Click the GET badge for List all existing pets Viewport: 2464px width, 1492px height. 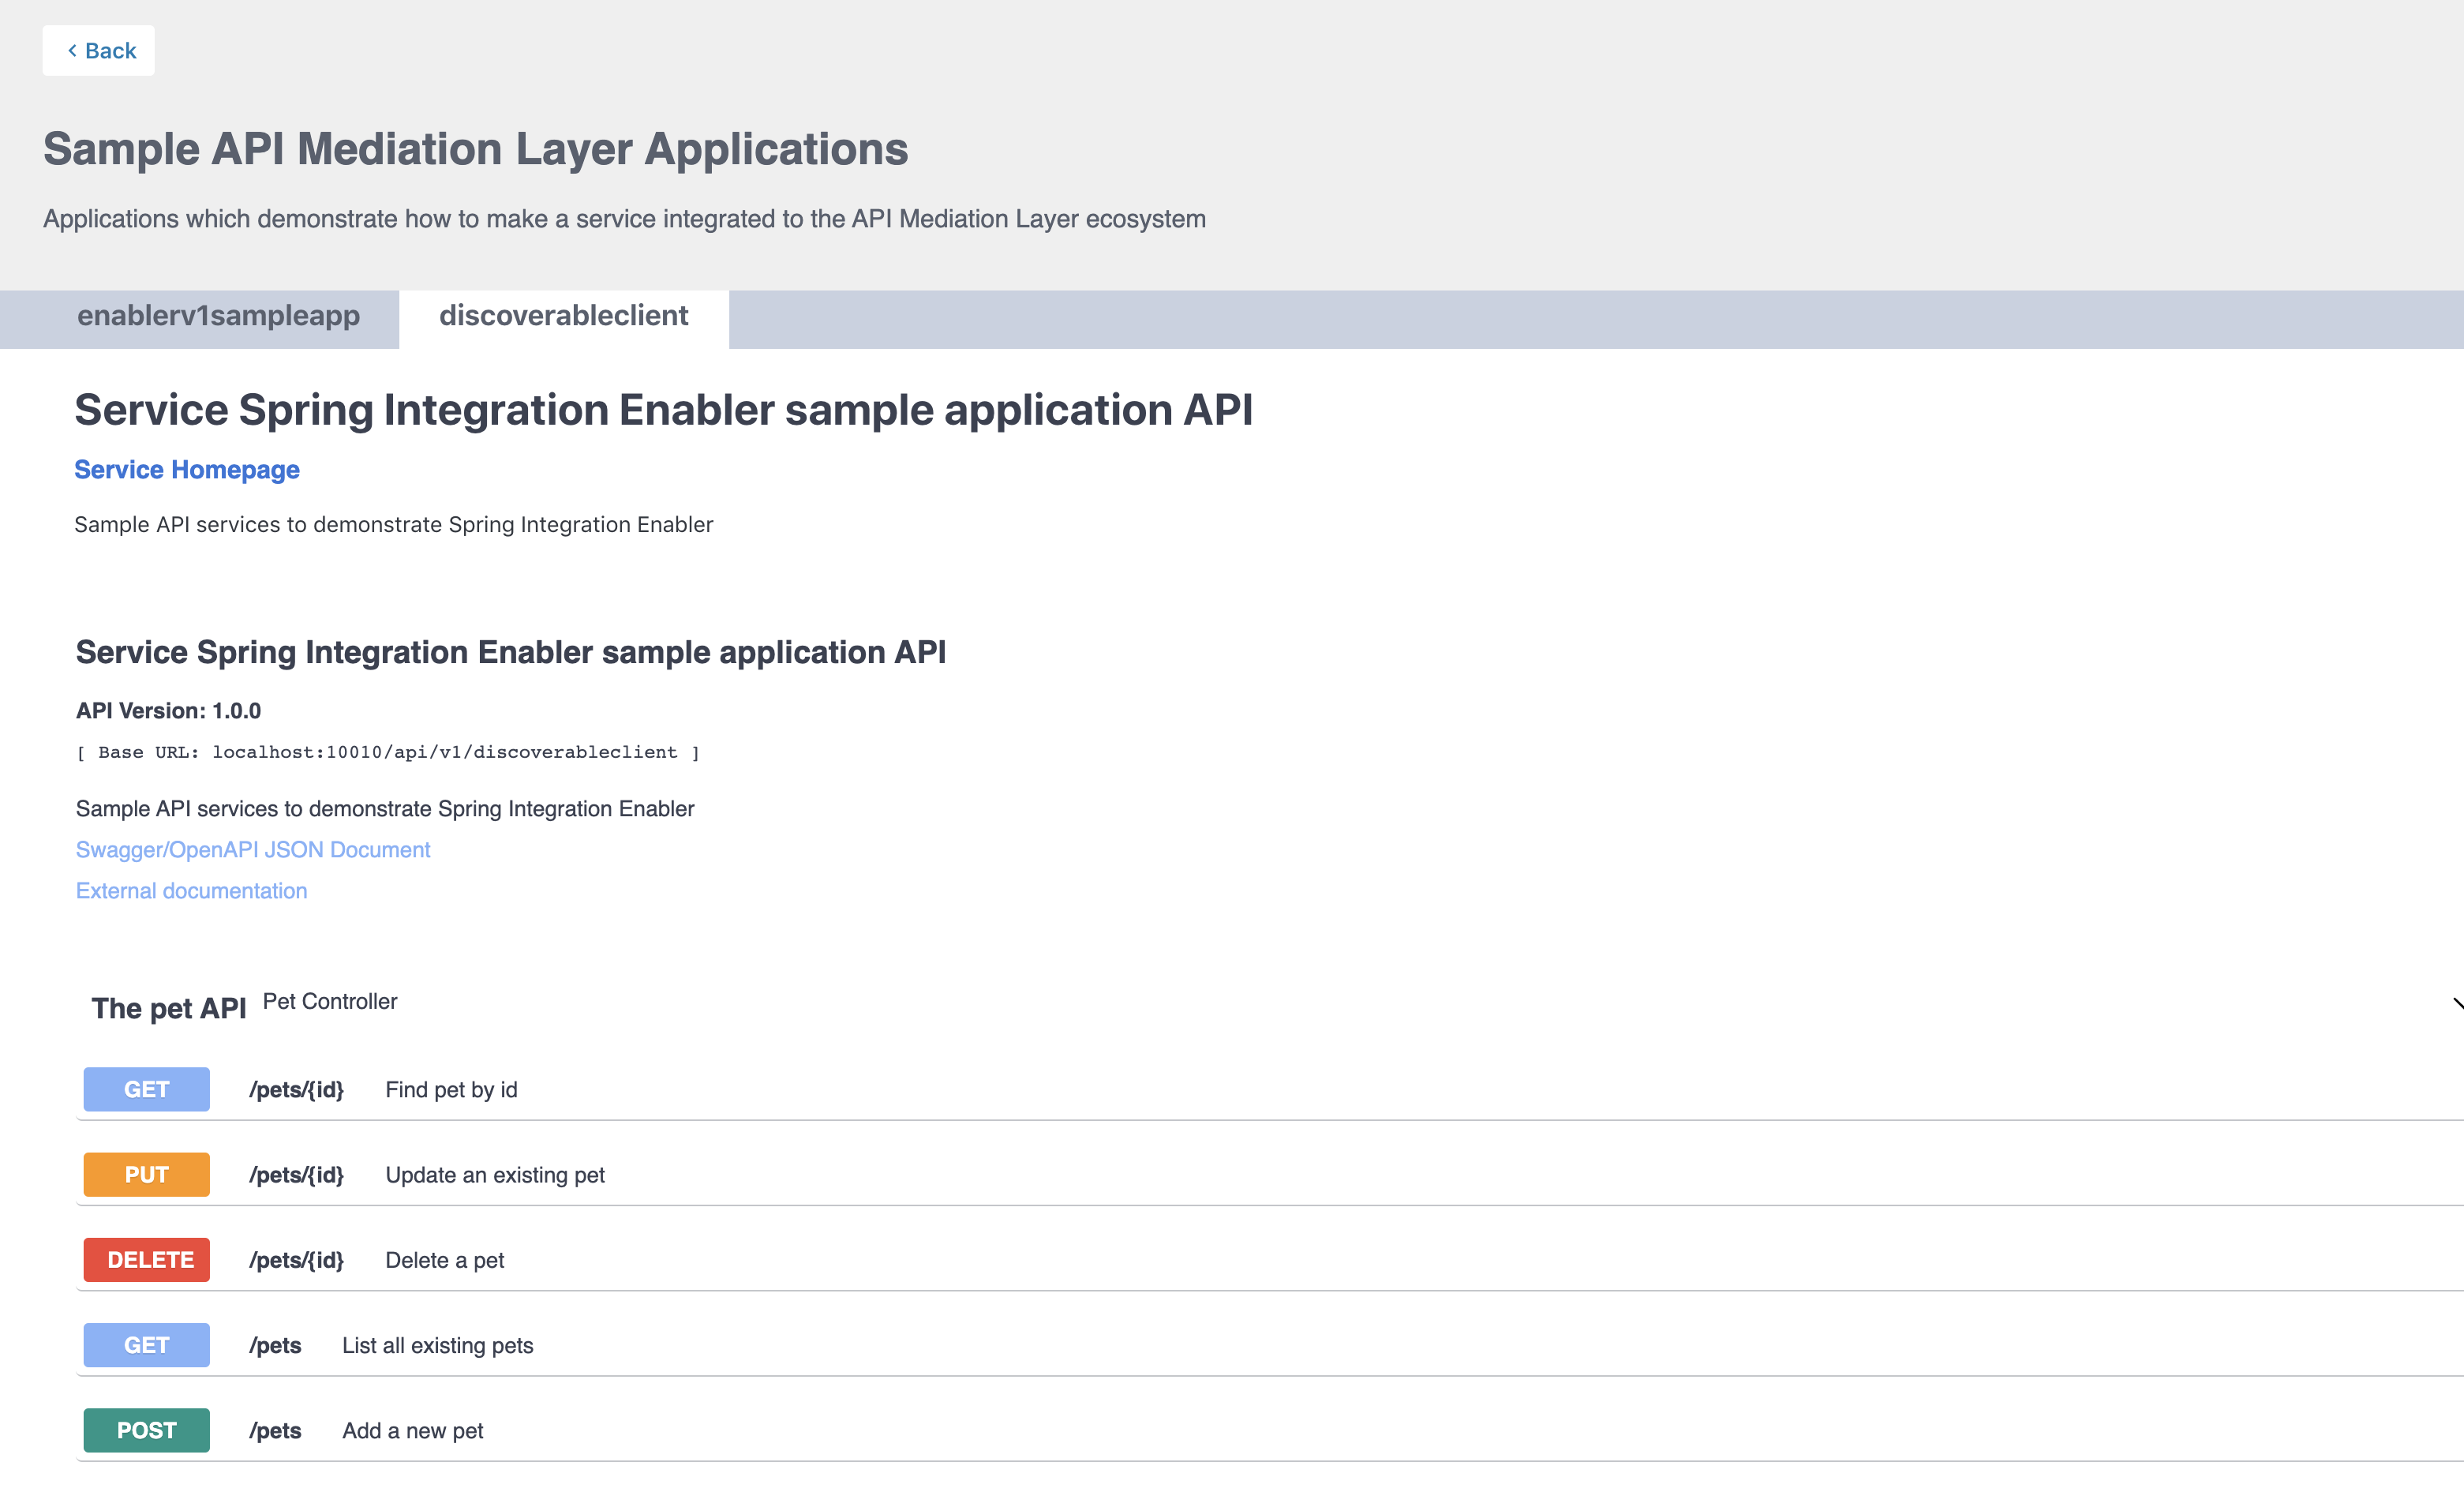click(146, 1344)
